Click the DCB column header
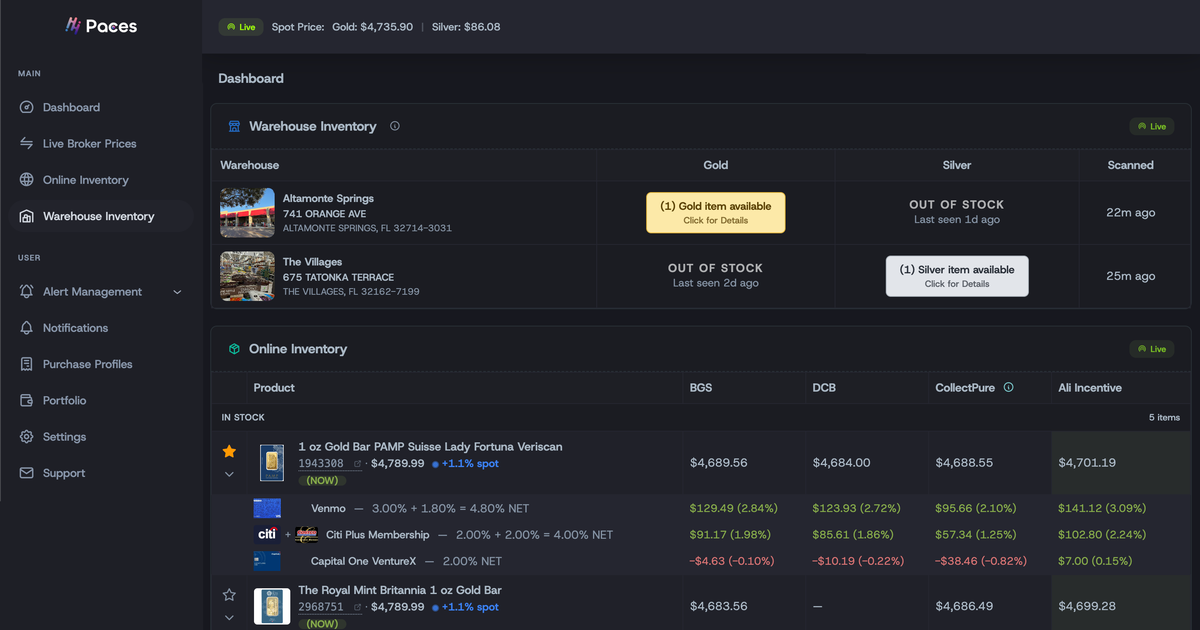Viewport: 1200px width, 630px height. pyautogui.click(x=824, y=387)
